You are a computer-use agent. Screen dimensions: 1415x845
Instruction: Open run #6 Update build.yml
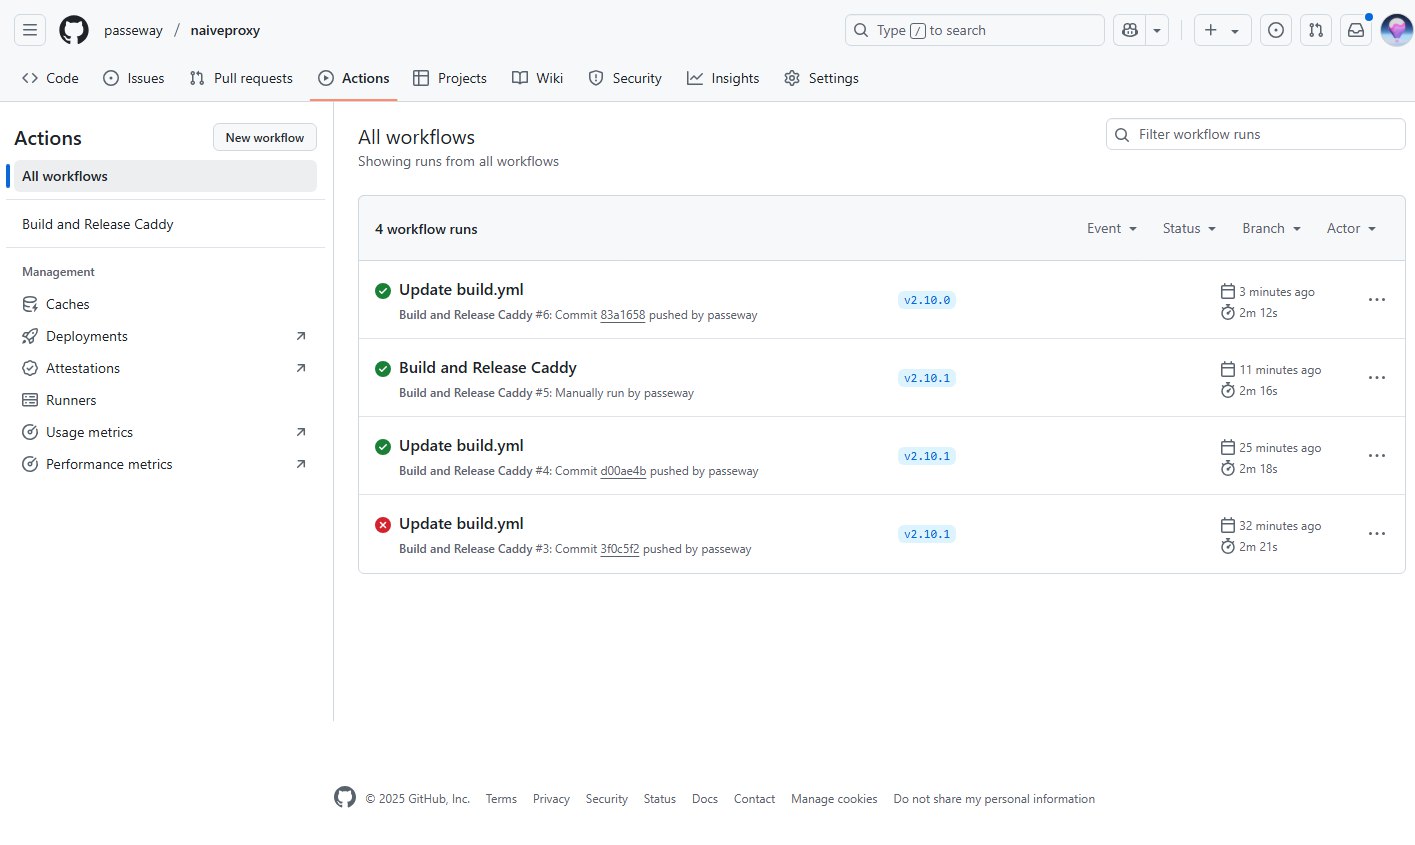coord(461,290)
